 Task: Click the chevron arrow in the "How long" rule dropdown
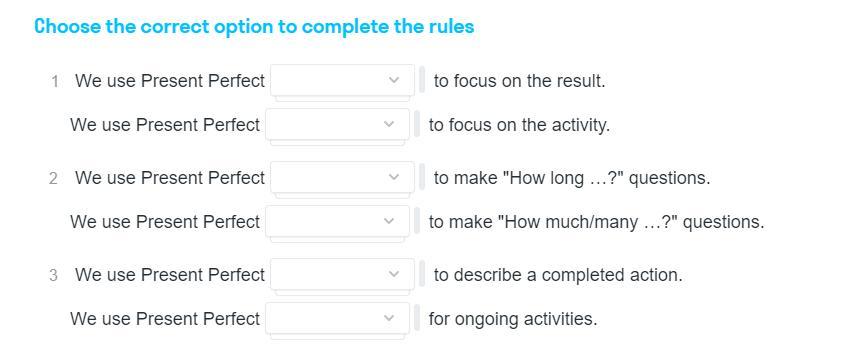[394, 177]
